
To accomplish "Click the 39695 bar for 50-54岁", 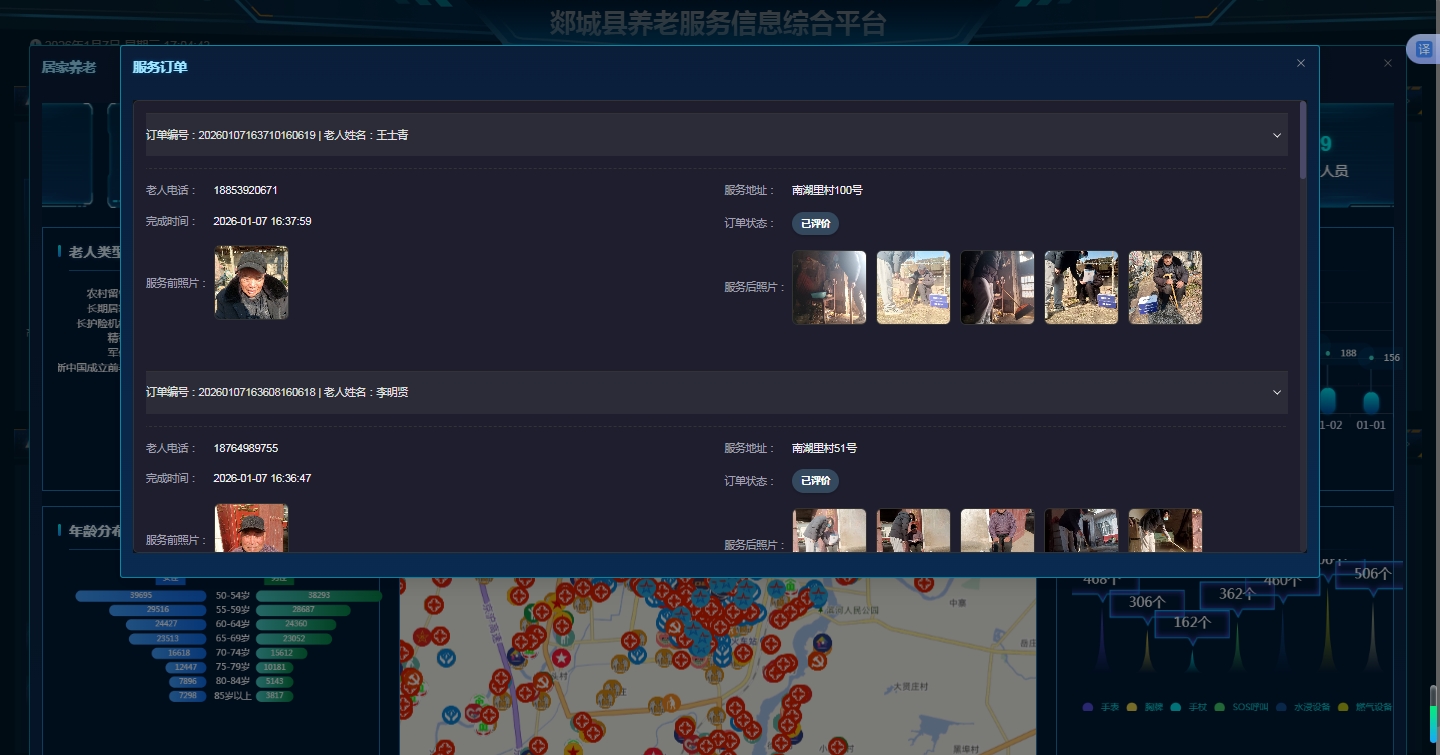I will [x=140, y=596].
